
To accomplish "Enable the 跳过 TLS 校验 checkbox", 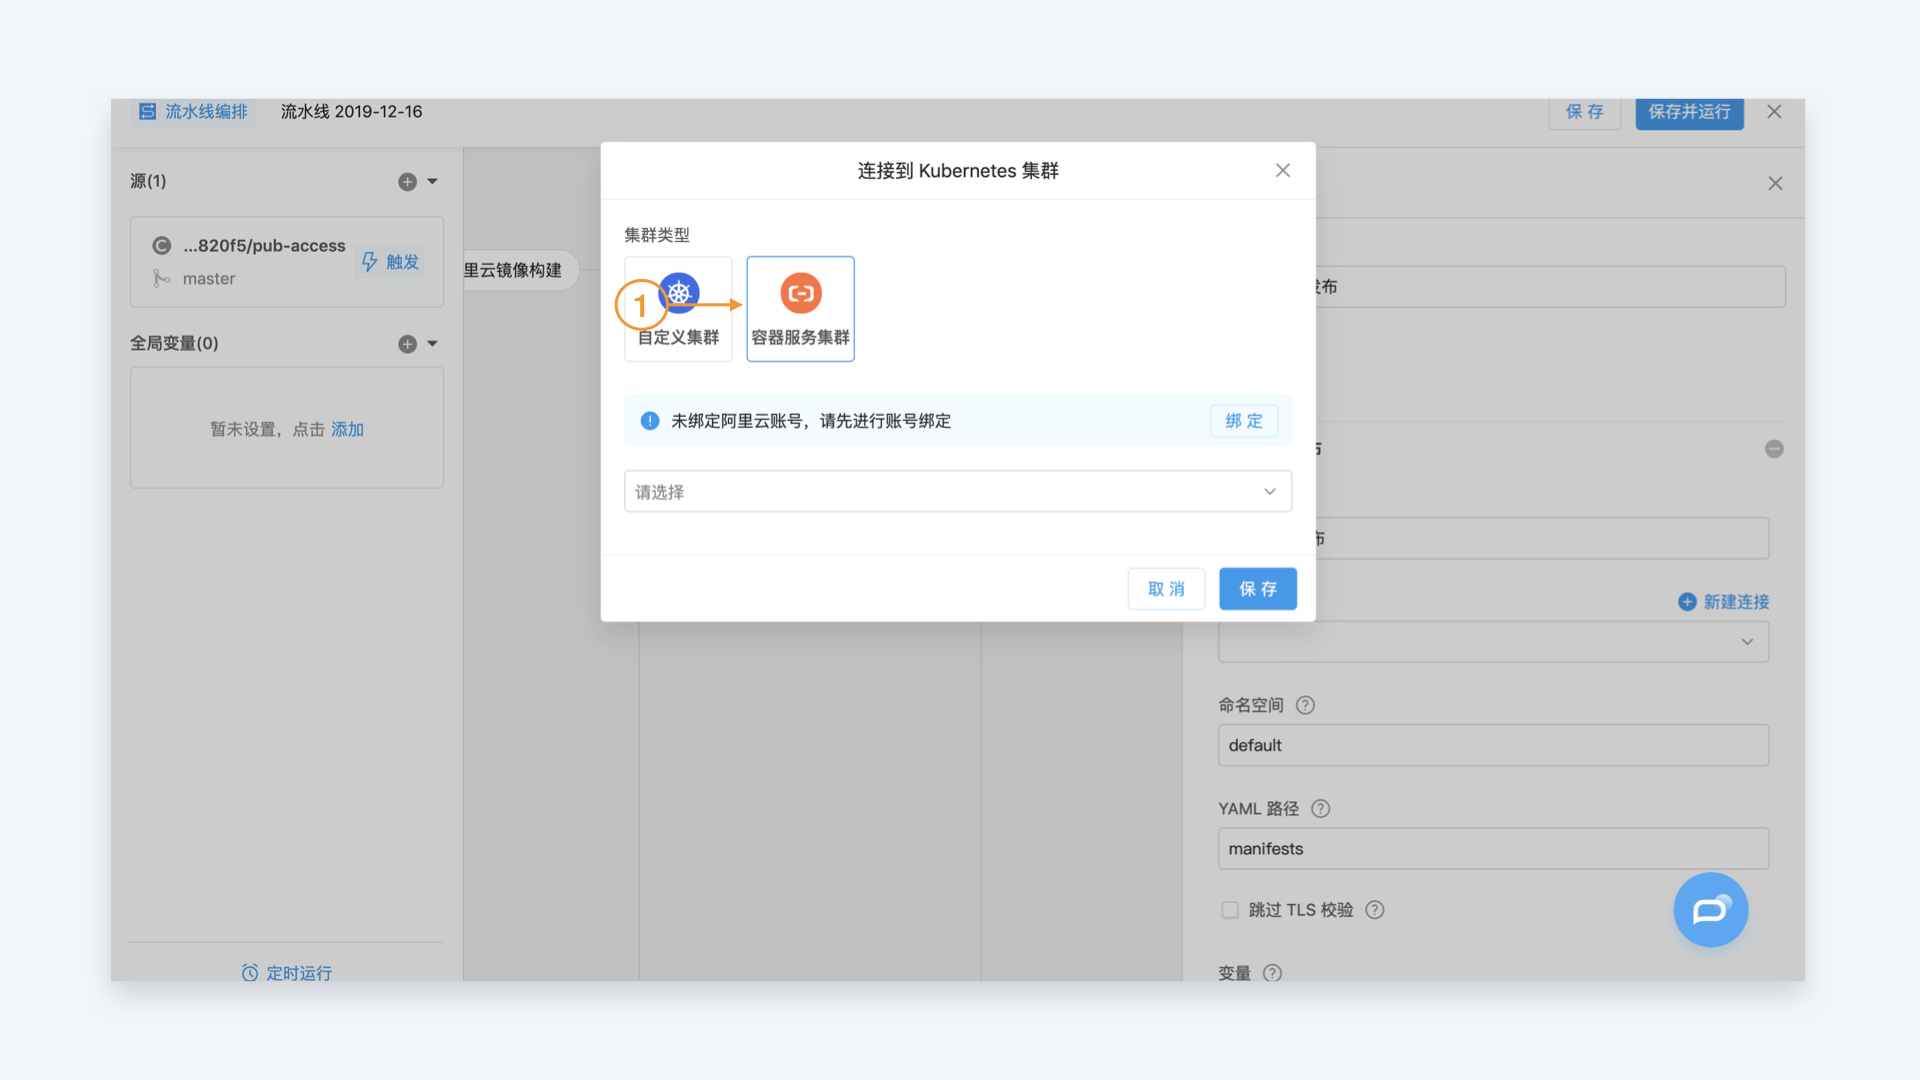I will coord(1230,910).
